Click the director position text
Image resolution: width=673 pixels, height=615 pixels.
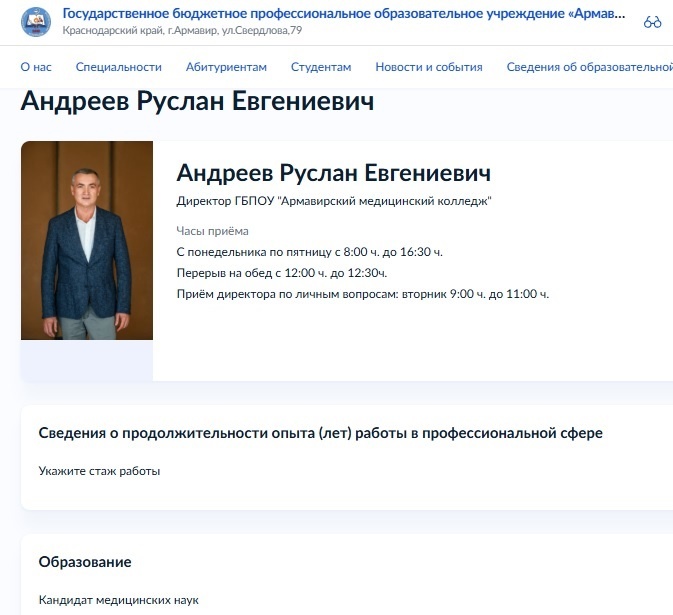click(334, 201)
